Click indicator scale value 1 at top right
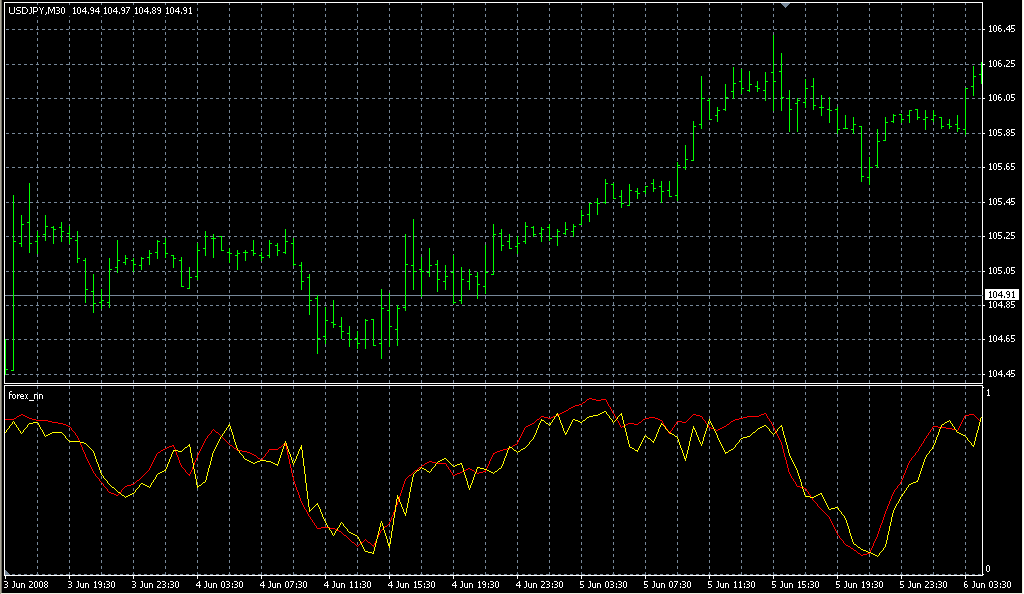The height and width of the screenshot is (594, 1024). coord(988,393)
